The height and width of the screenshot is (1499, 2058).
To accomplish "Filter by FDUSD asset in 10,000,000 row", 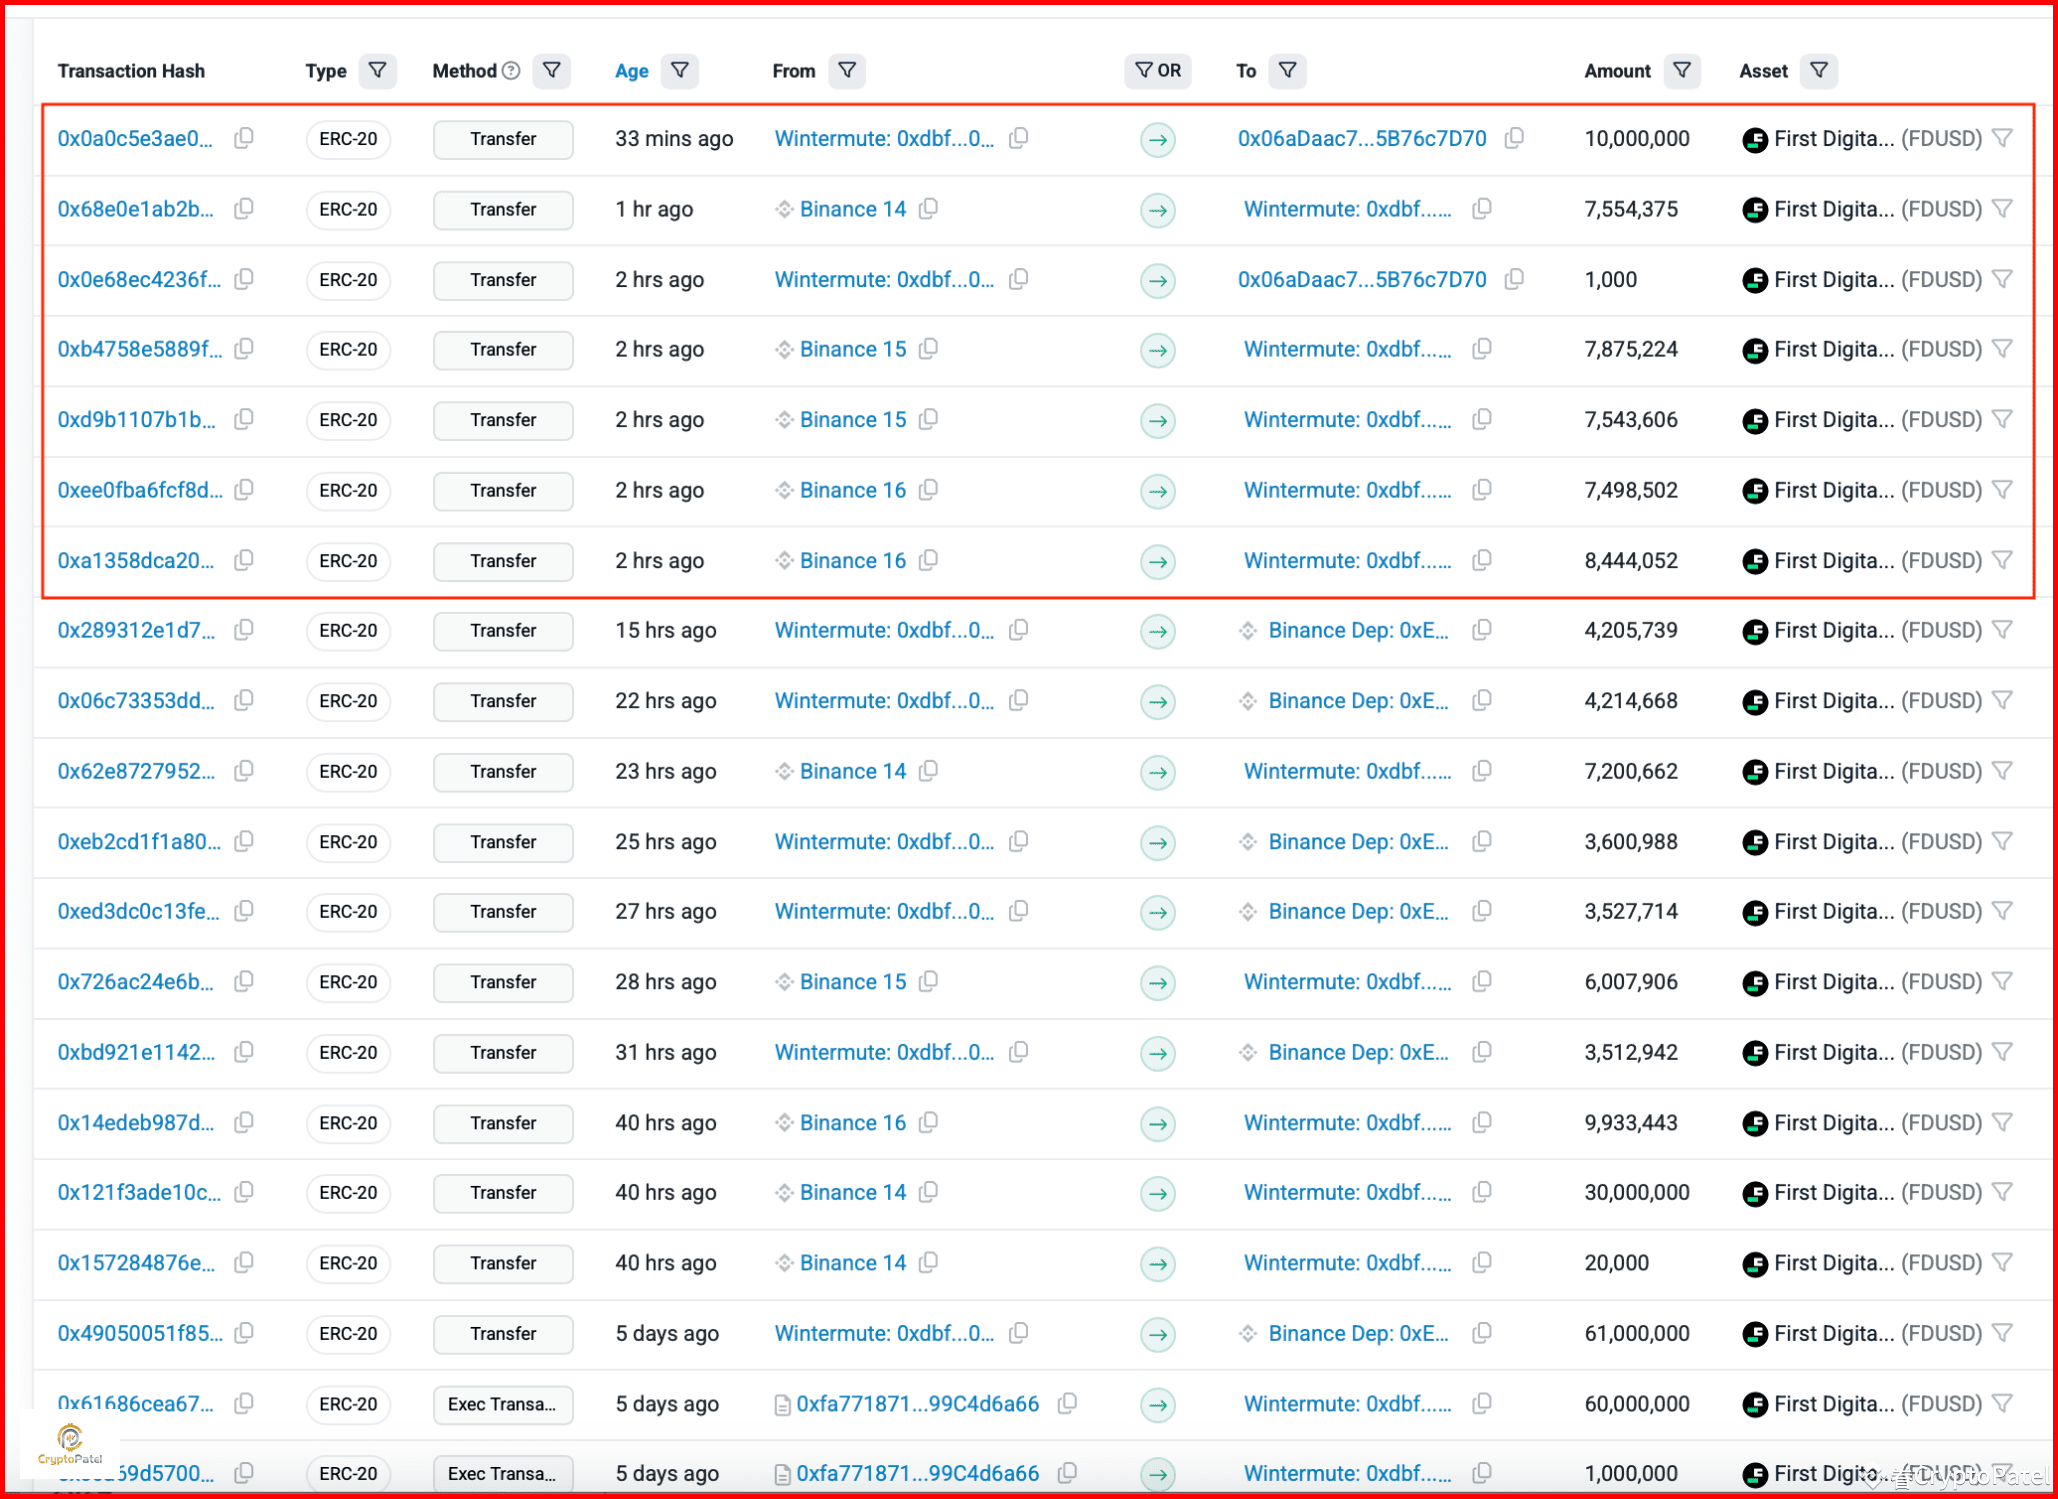I will click(x=2002, y=139).
